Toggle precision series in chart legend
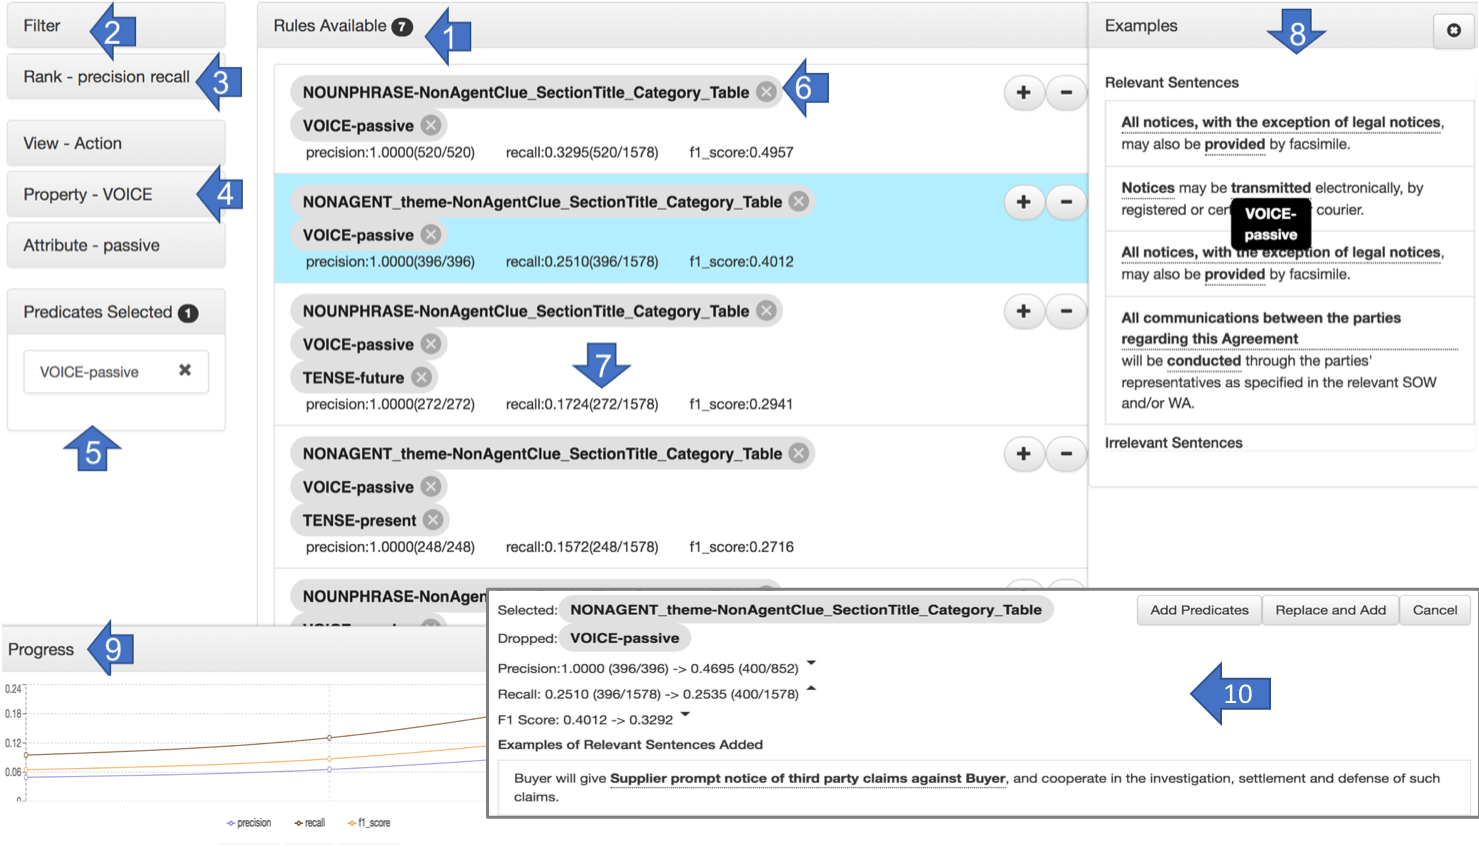Image resolution: width=1479 pixels, height=847 pixels. 250,823
